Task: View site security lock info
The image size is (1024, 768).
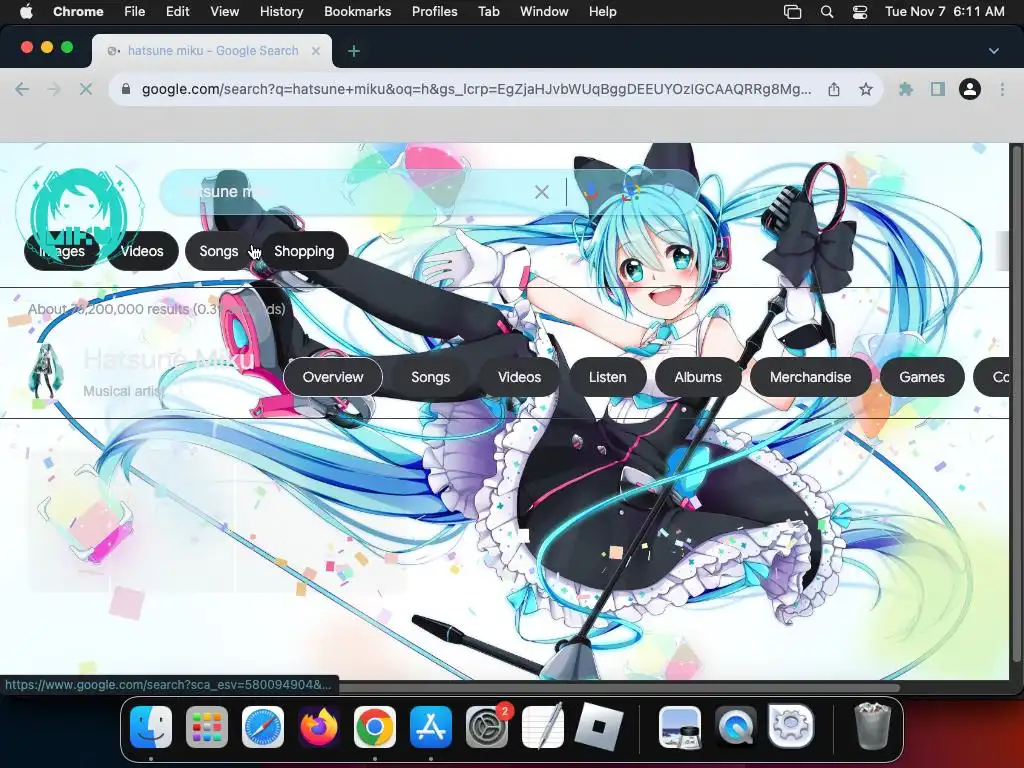Action: (x=127, y=89)
